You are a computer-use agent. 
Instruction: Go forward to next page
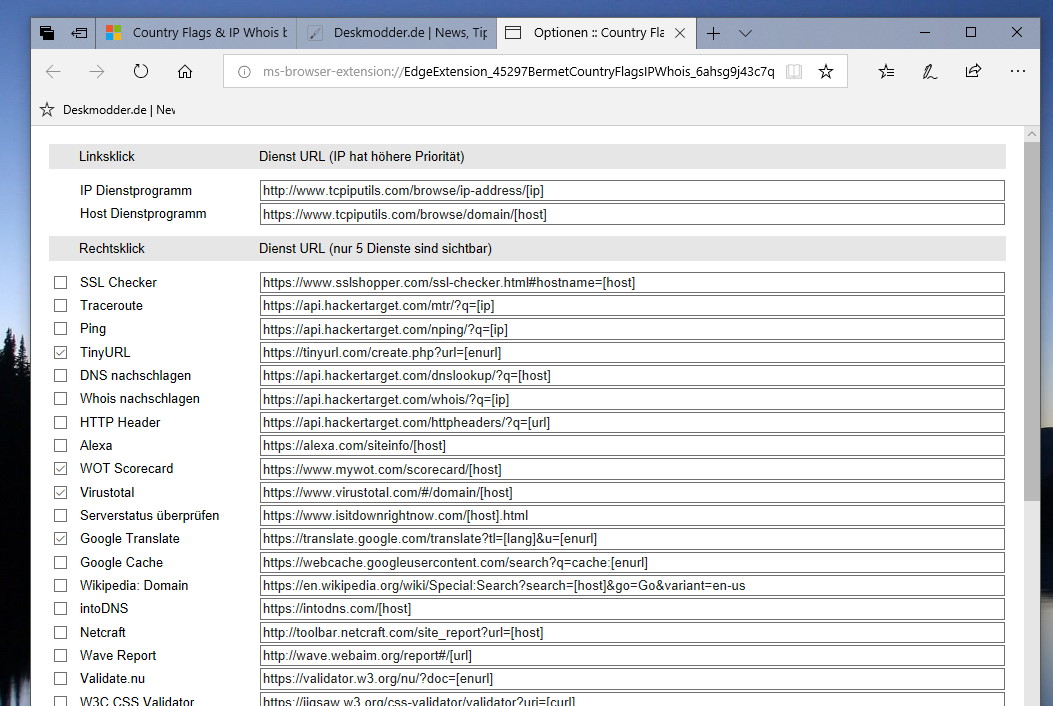[x=97, y=71]
